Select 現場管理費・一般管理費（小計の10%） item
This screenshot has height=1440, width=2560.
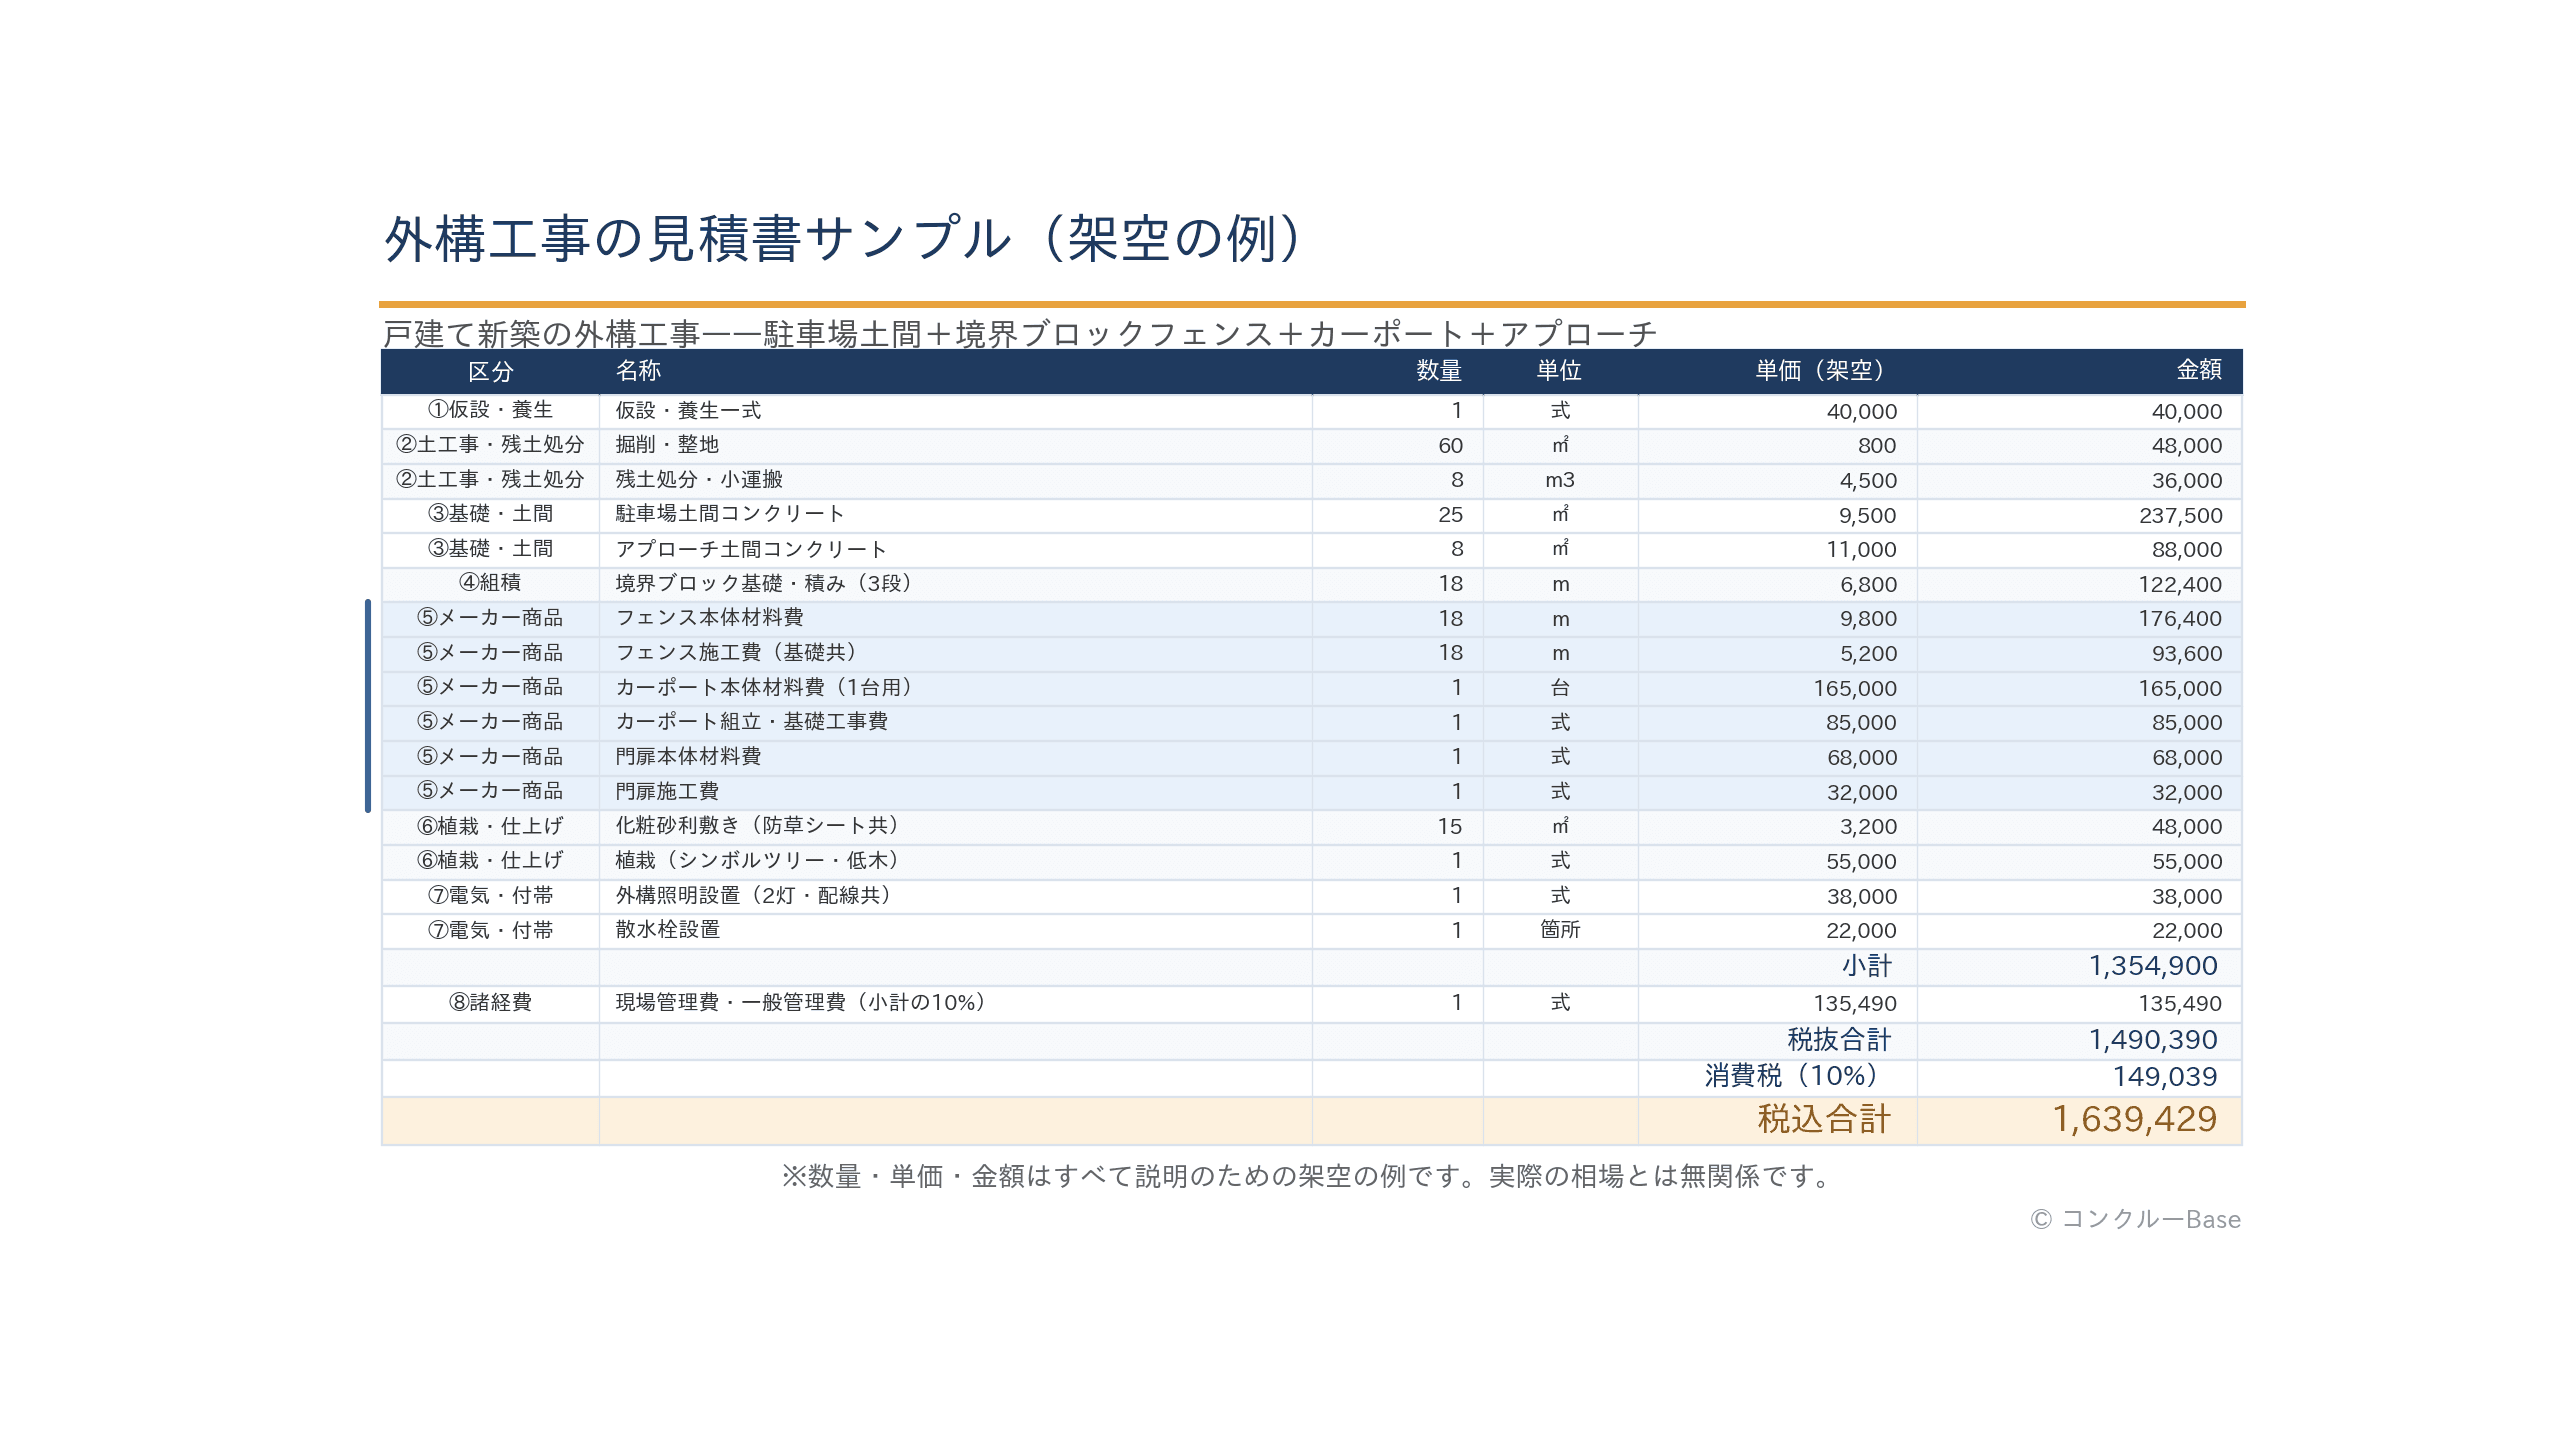point(956,1003)
